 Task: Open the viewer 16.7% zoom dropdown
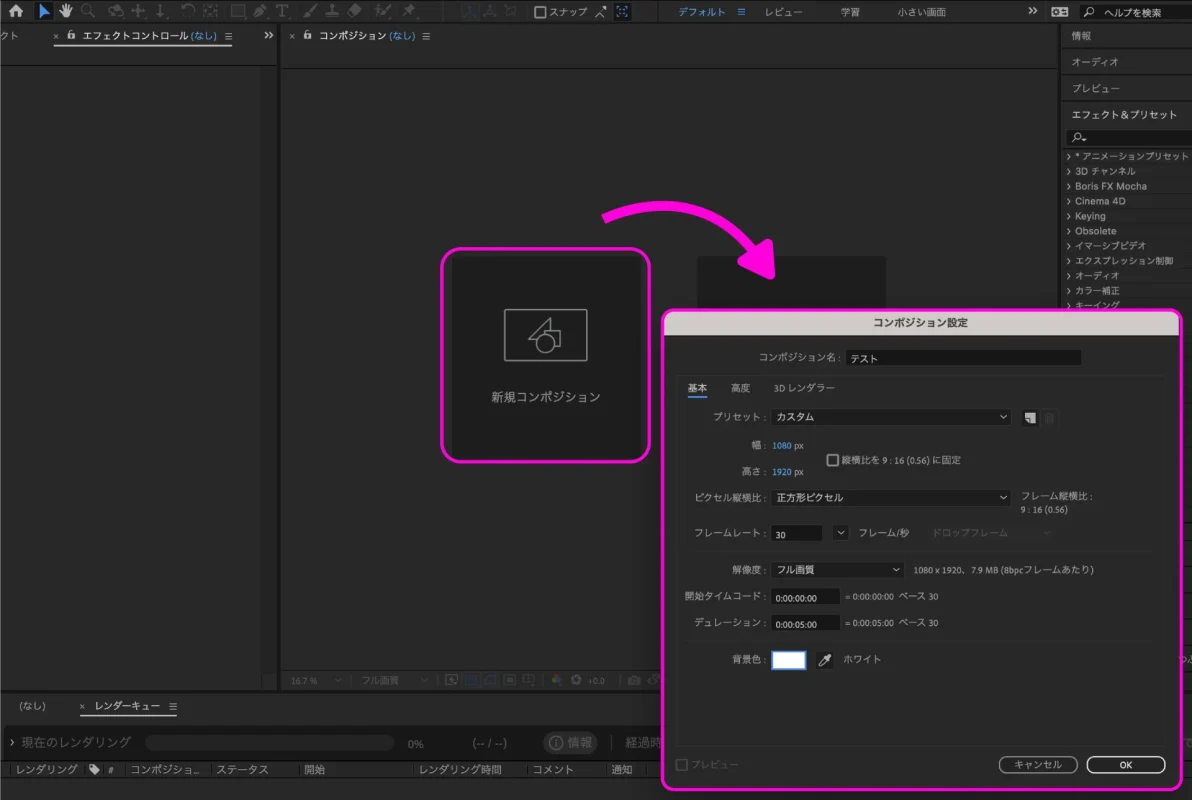coord(315,681)
